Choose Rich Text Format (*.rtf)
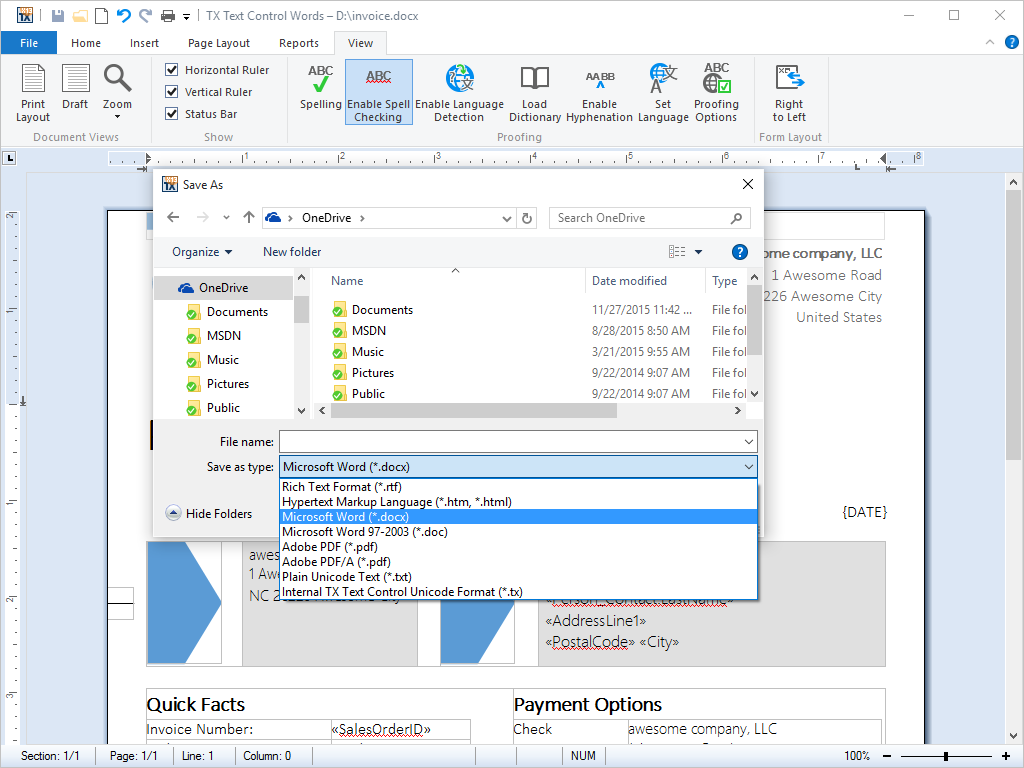 tap(519, 487)
